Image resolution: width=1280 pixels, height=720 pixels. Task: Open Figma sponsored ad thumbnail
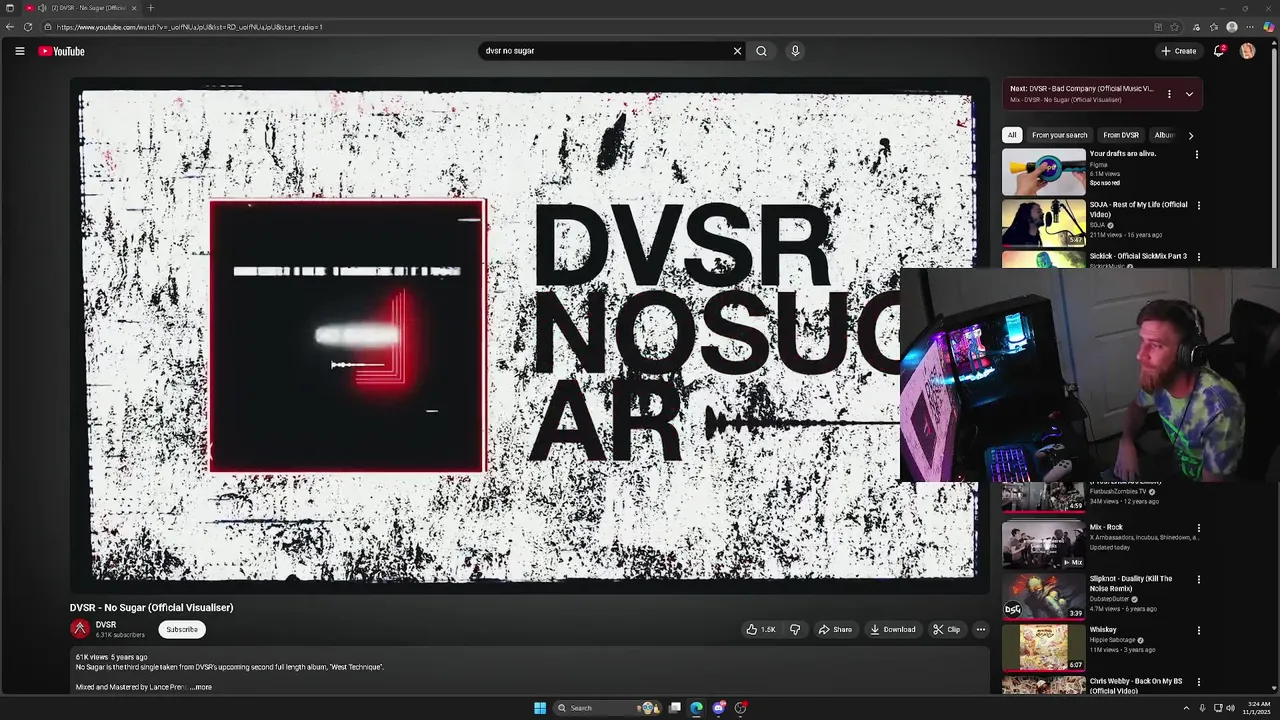point(1044,171)
